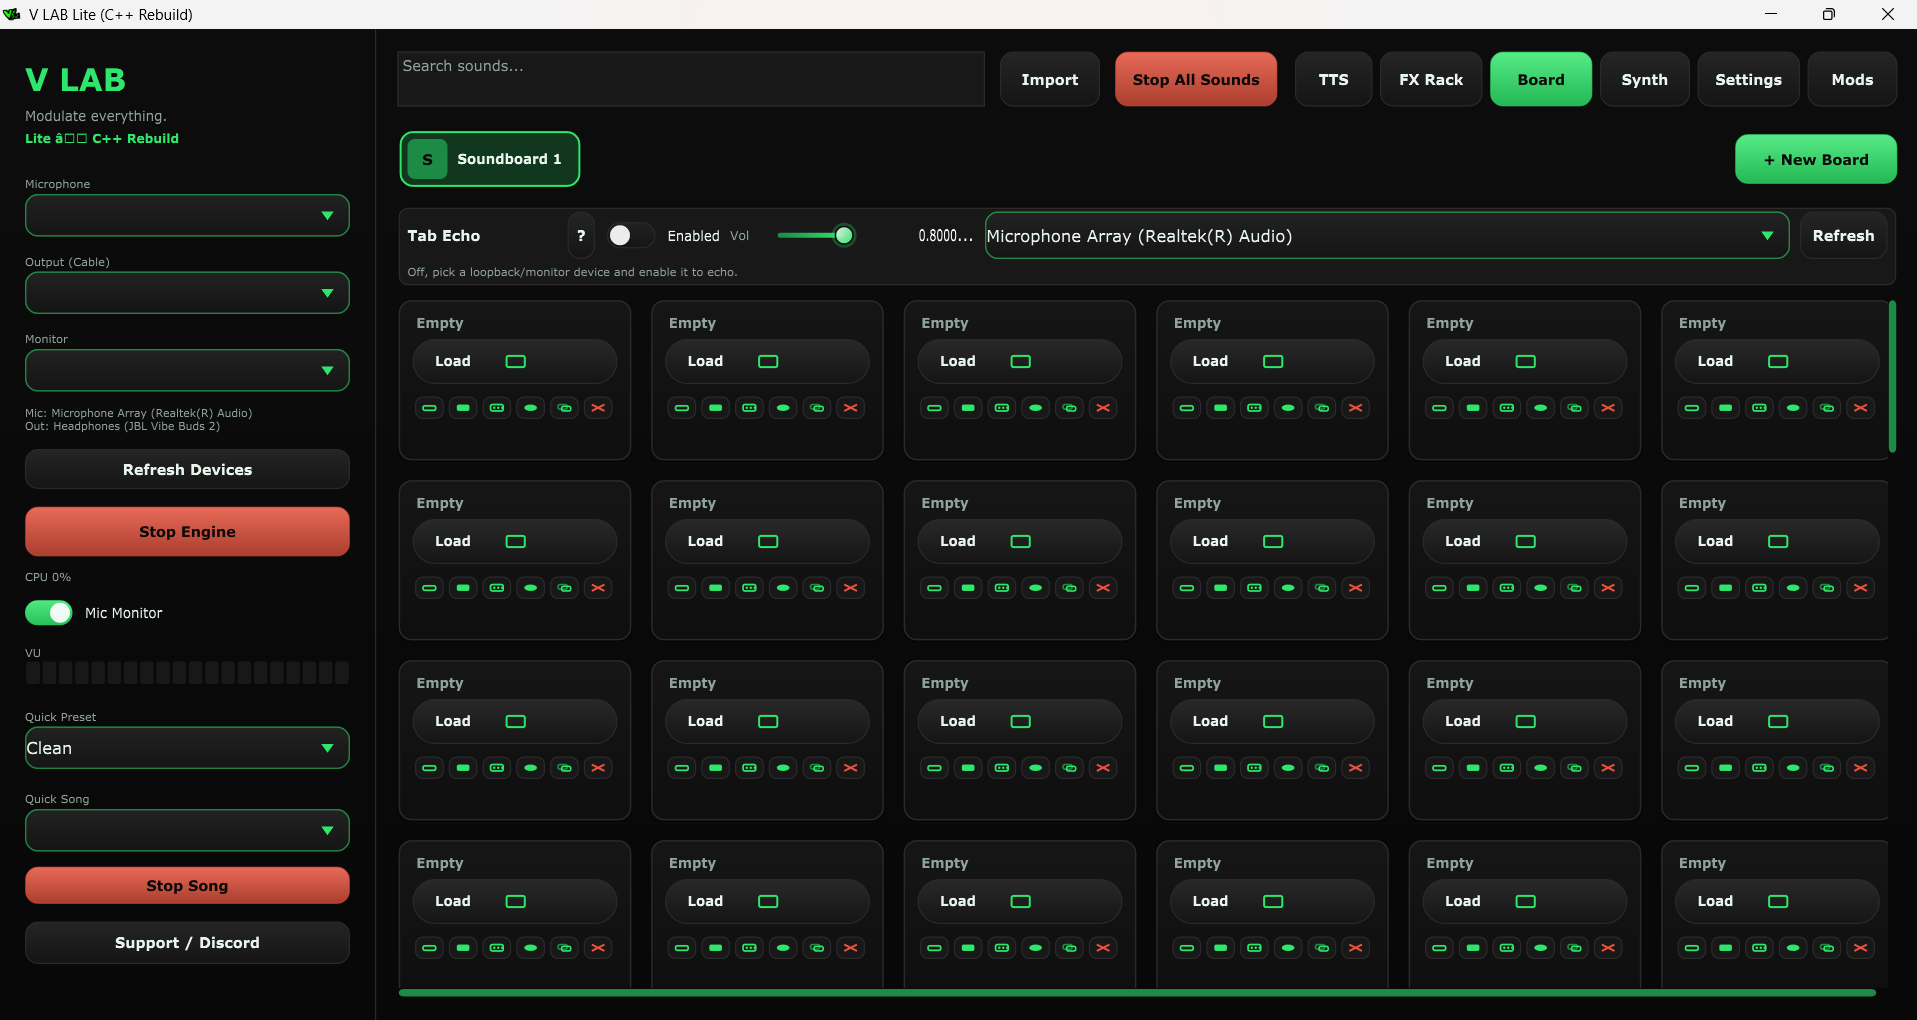Click the vertical scrollbar of the pad grid
This screenshot has height=1020, width=1917.
[1892, 376]
